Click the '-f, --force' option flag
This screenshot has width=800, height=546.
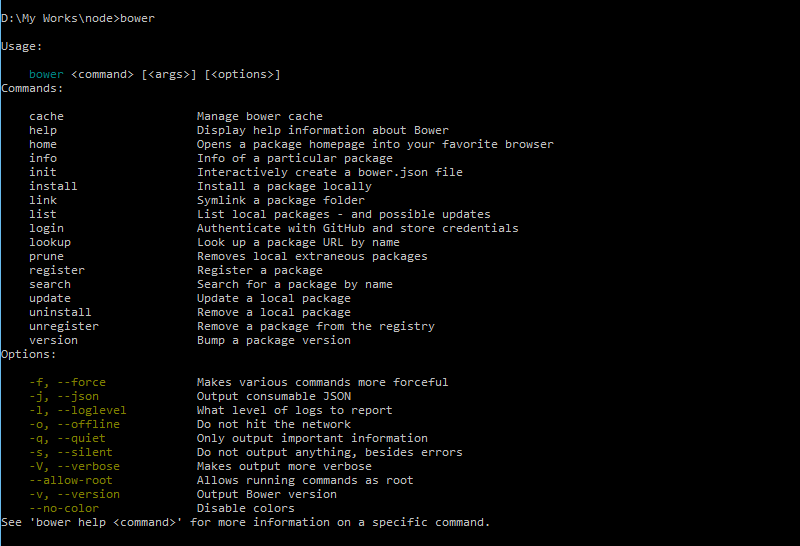[x=68, y=382]
